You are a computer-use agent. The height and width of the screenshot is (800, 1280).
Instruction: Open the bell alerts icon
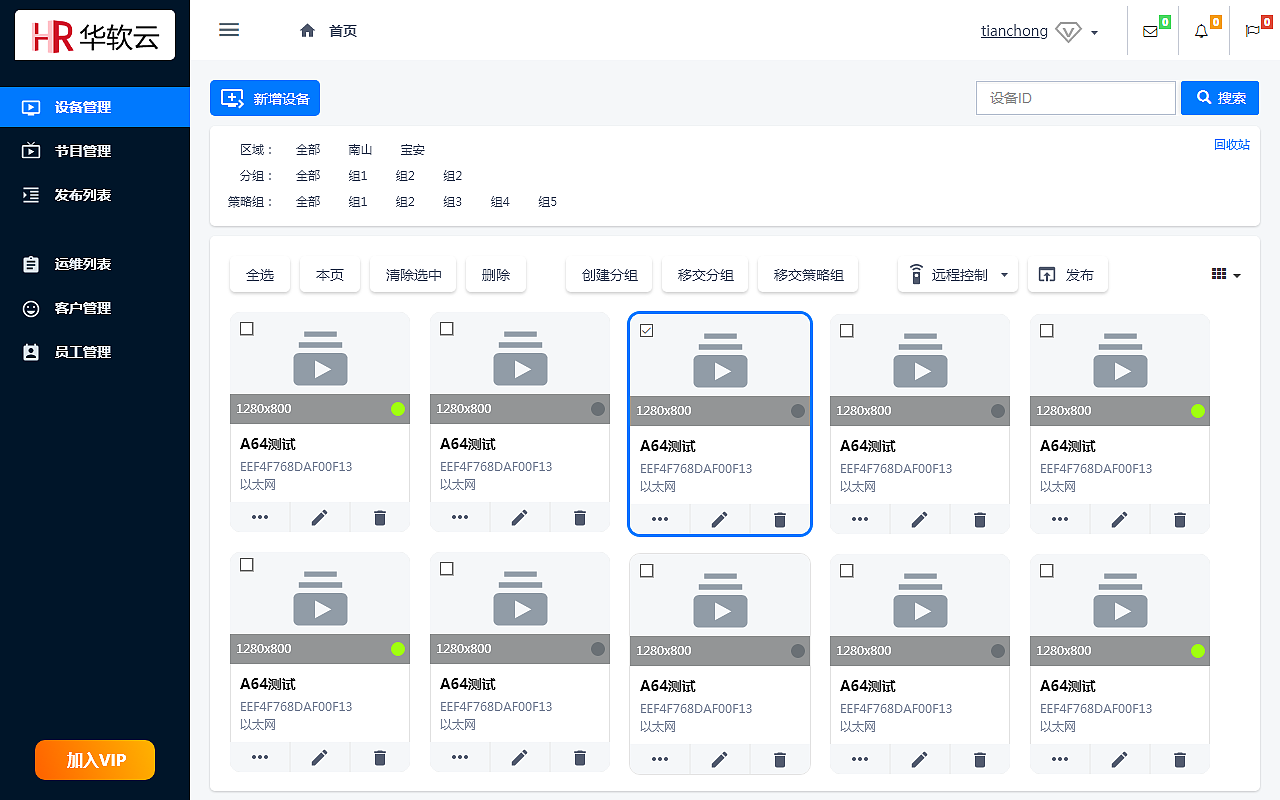tap(1201, 31)
